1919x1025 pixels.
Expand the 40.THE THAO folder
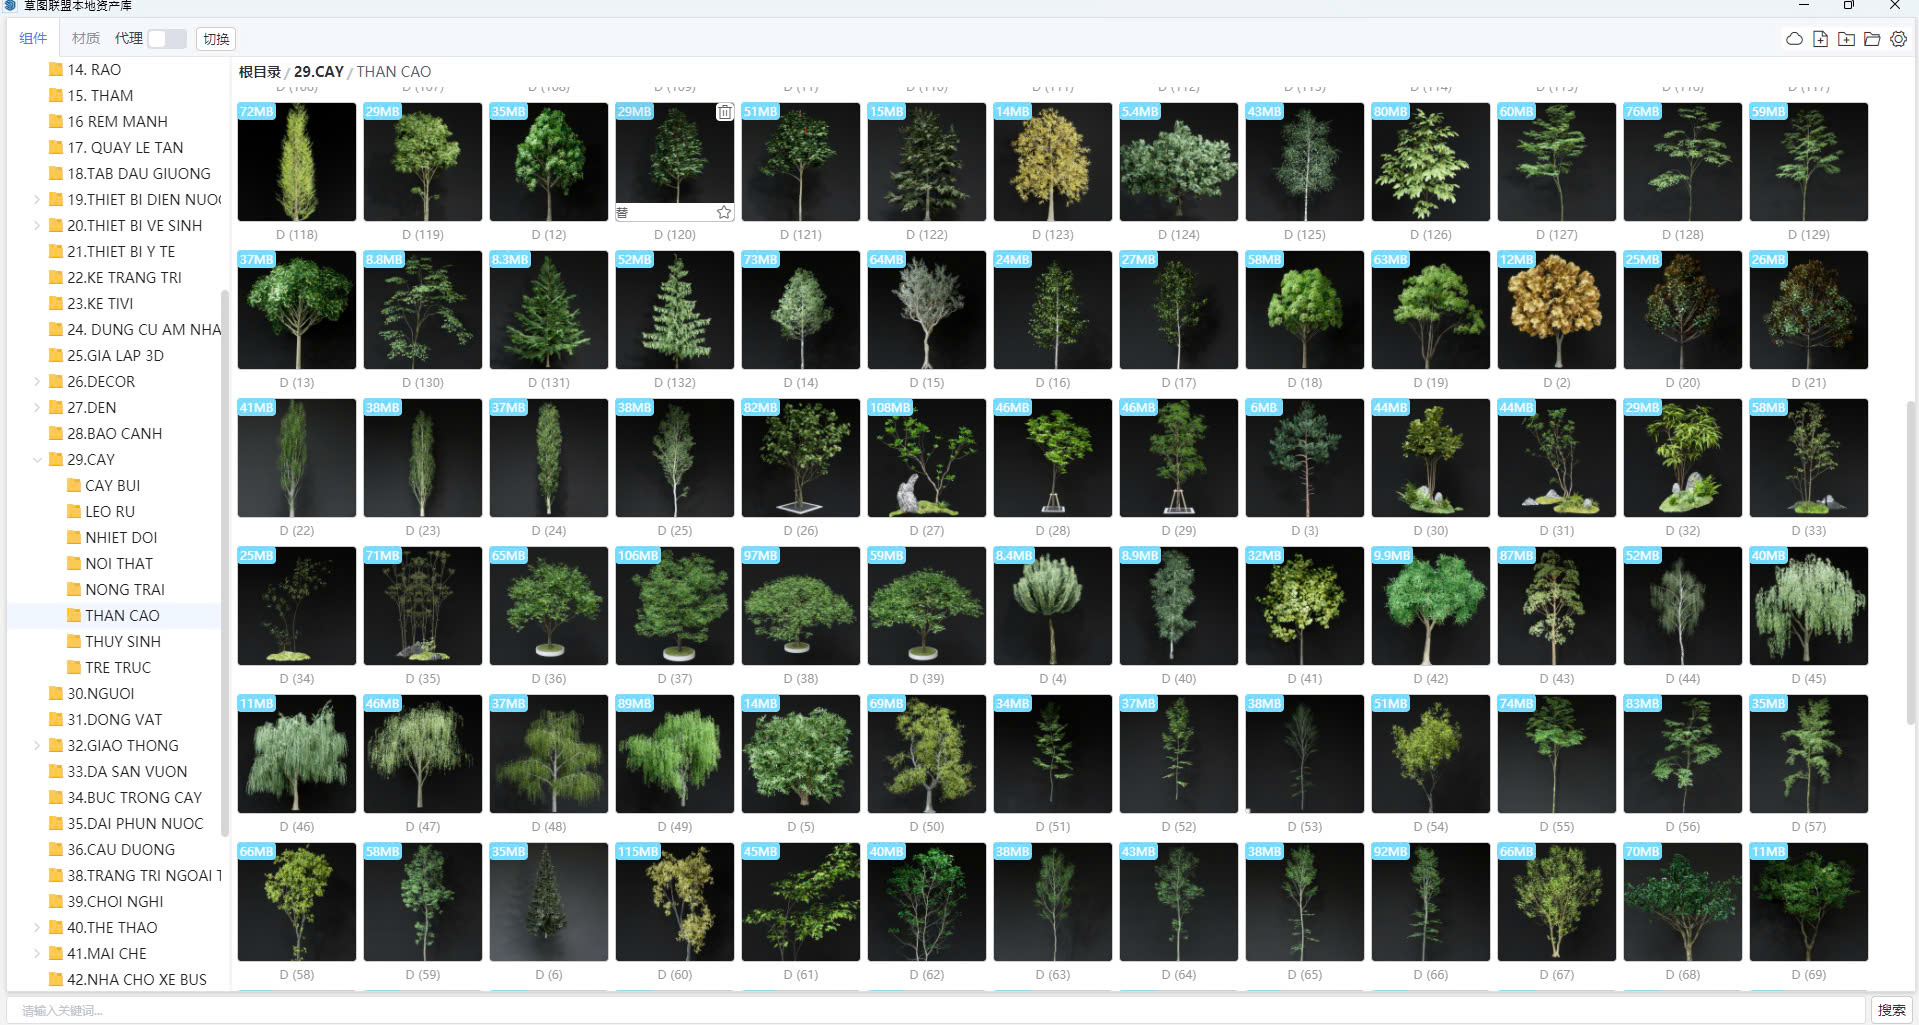(x=38, y=928)
